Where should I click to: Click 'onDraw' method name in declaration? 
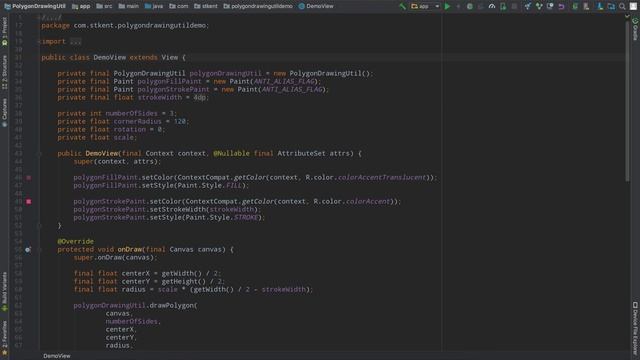[x=130, y=249]
